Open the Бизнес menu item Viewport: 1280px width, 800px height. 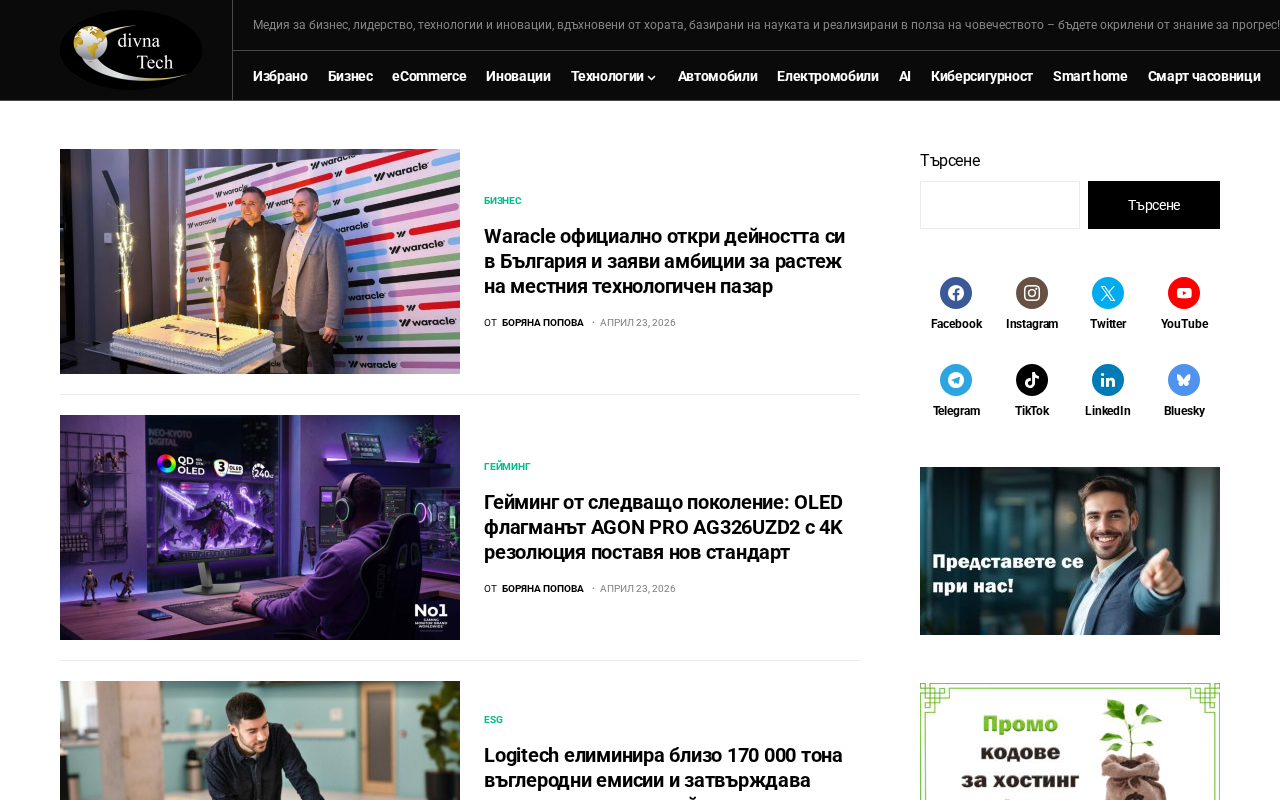click(x=350, y=76)
